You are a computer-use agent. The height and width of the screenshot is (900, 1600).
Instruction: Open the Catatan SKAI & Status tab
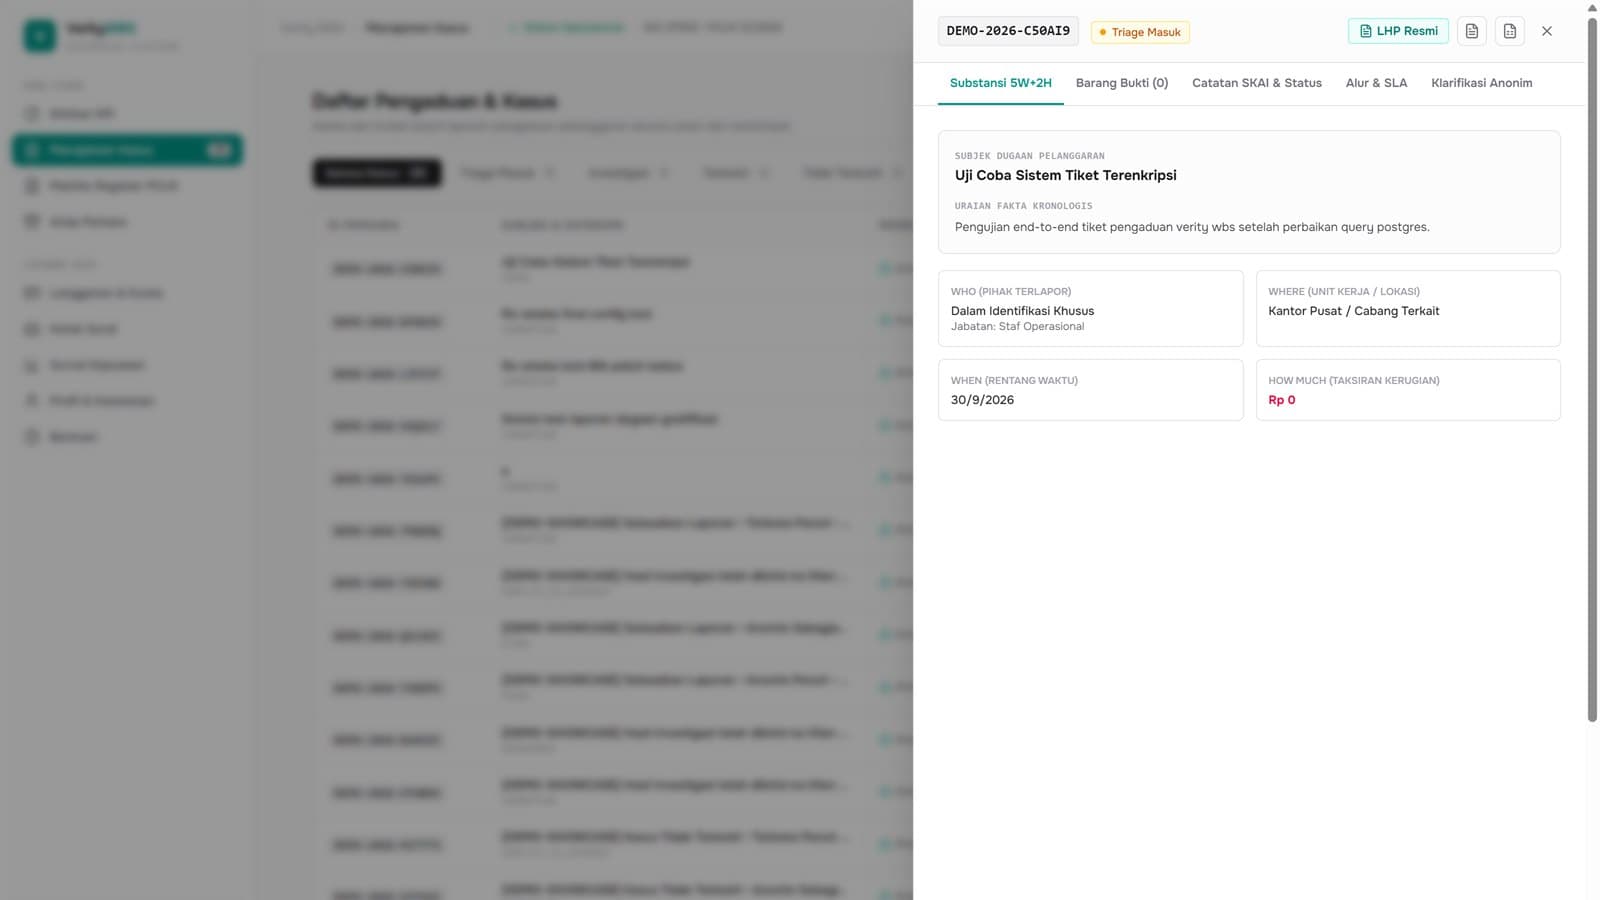[x=1257, y=83]
